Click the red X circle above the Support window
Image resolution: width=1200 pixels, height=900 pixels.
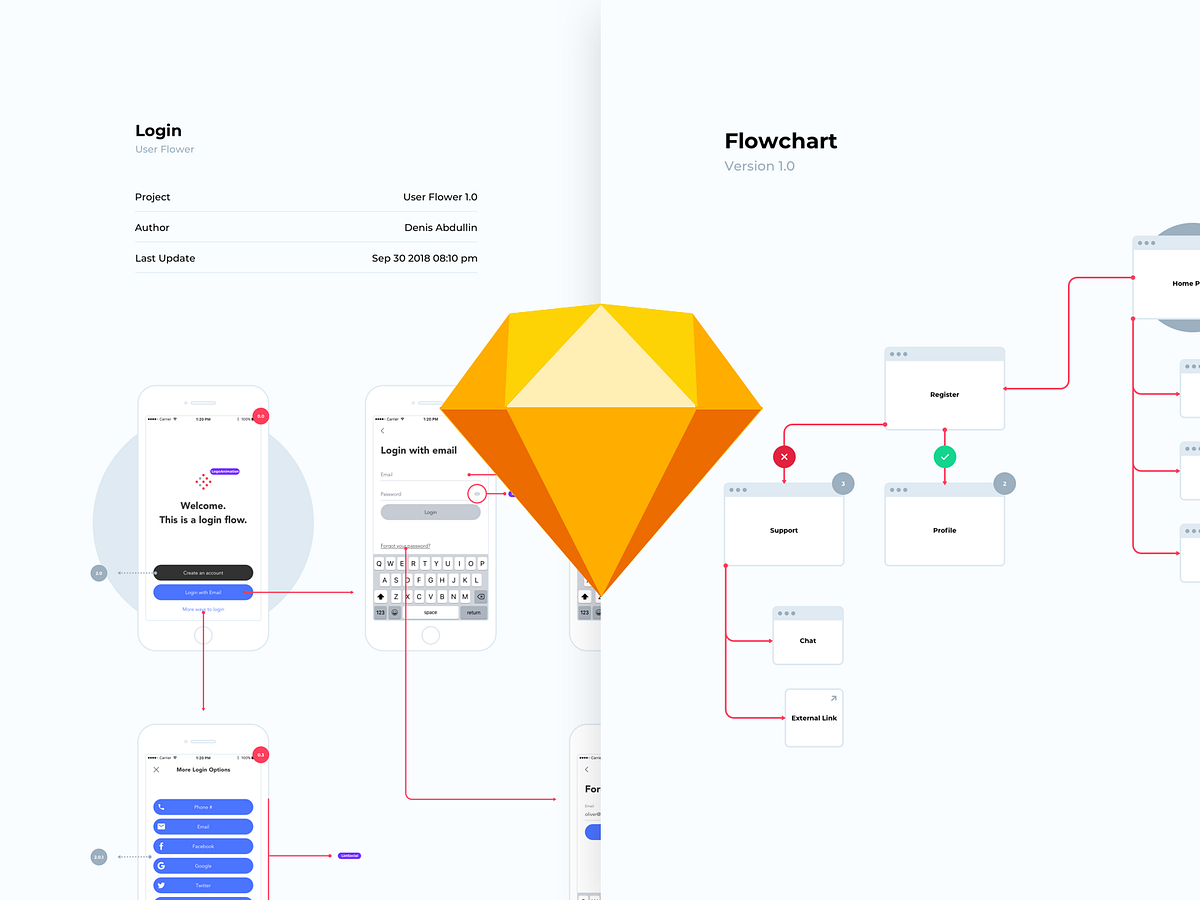pos(784,456)
